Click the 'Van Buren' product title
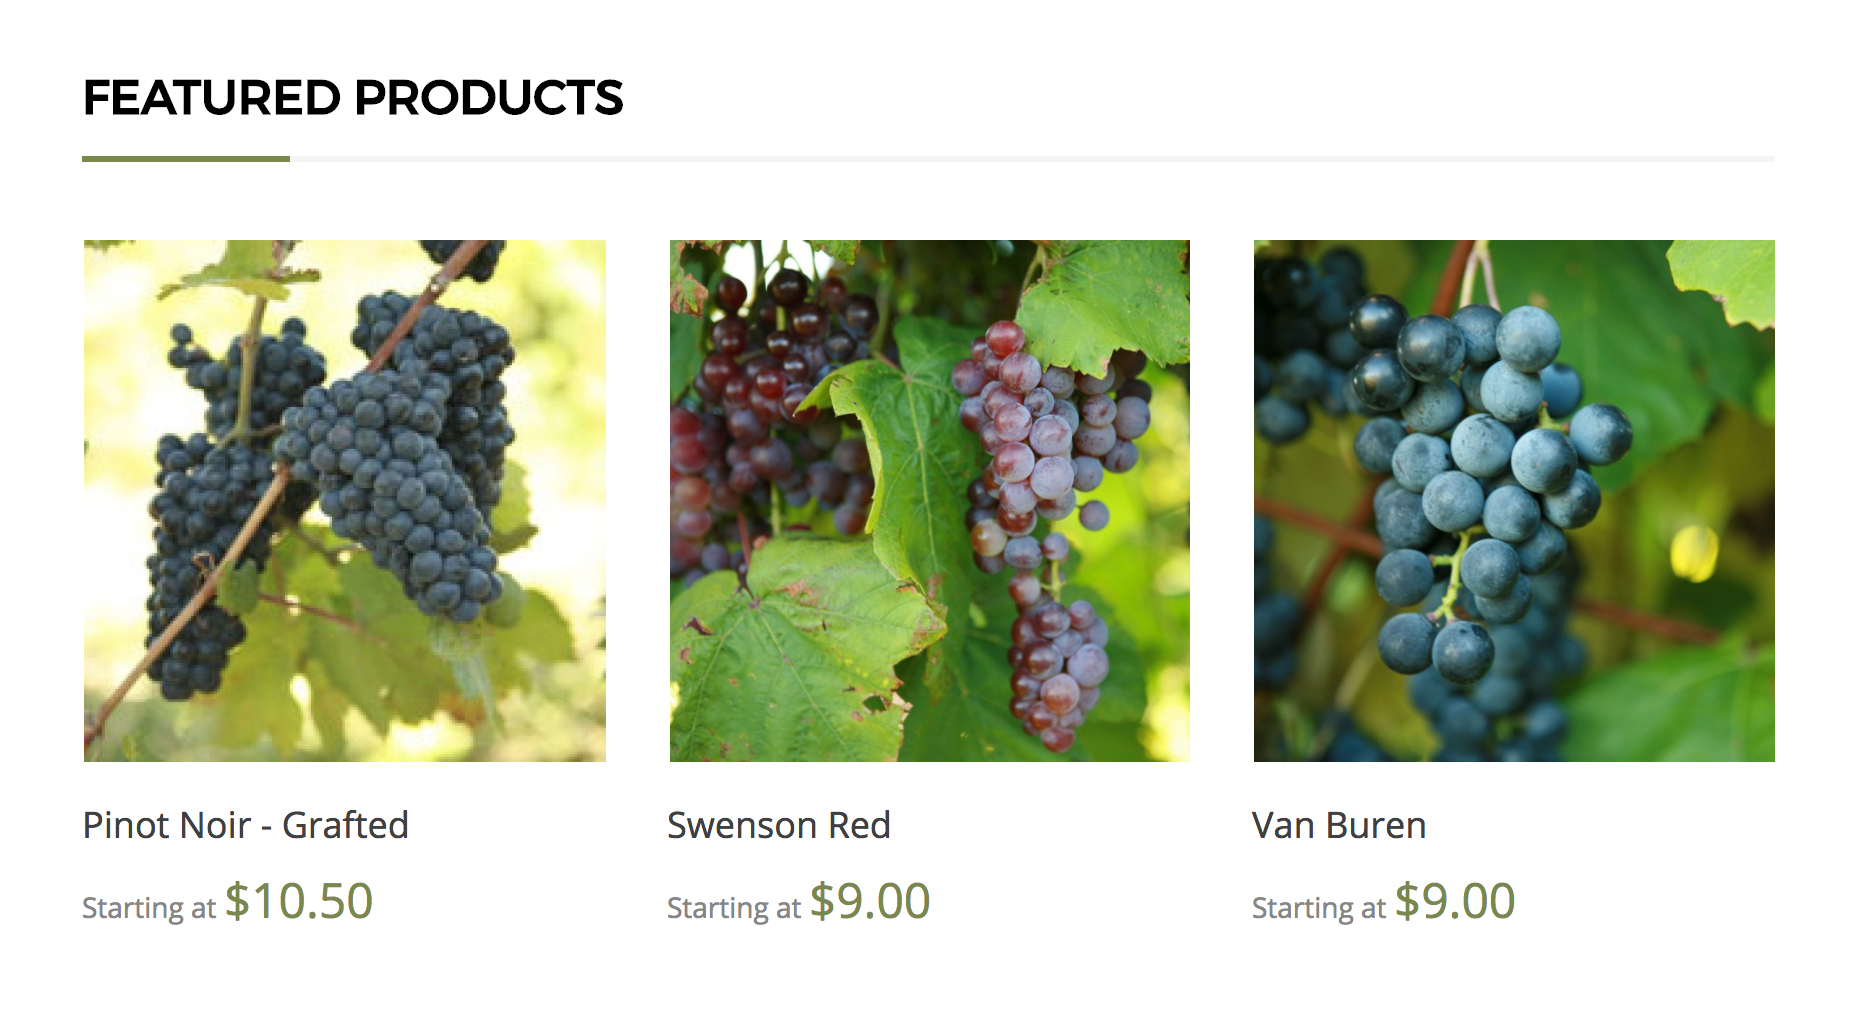The image size is (1860, 1016). (1339, 825)
